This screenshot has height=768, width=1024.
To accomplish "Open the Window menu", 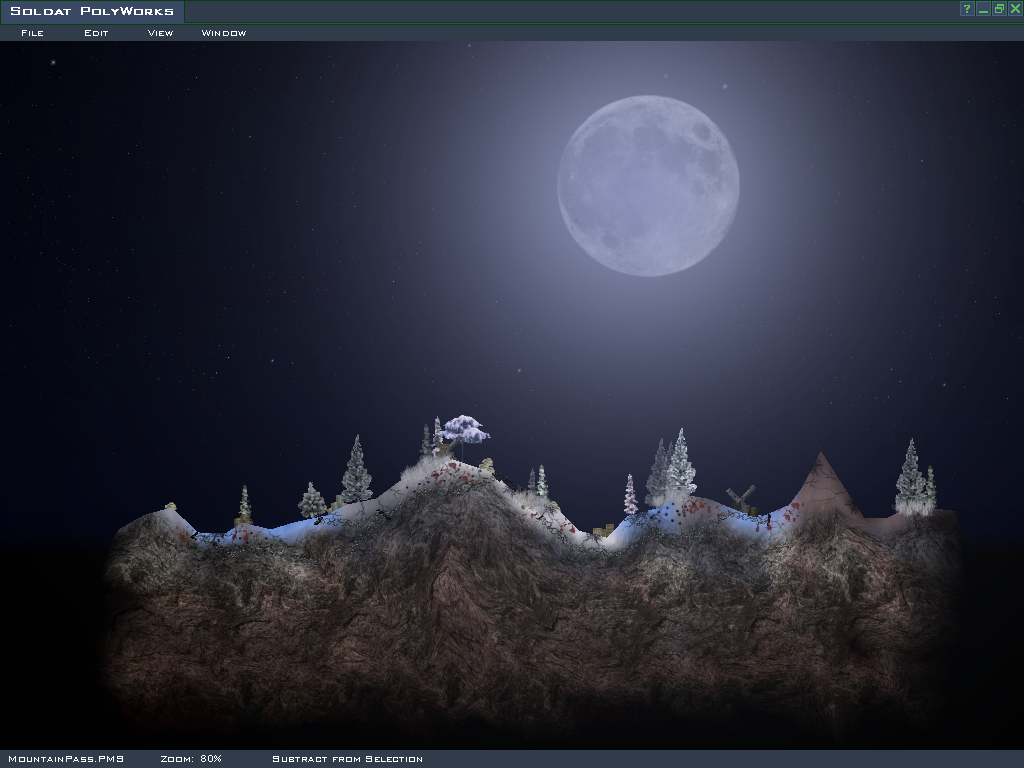I will (223, 33).
